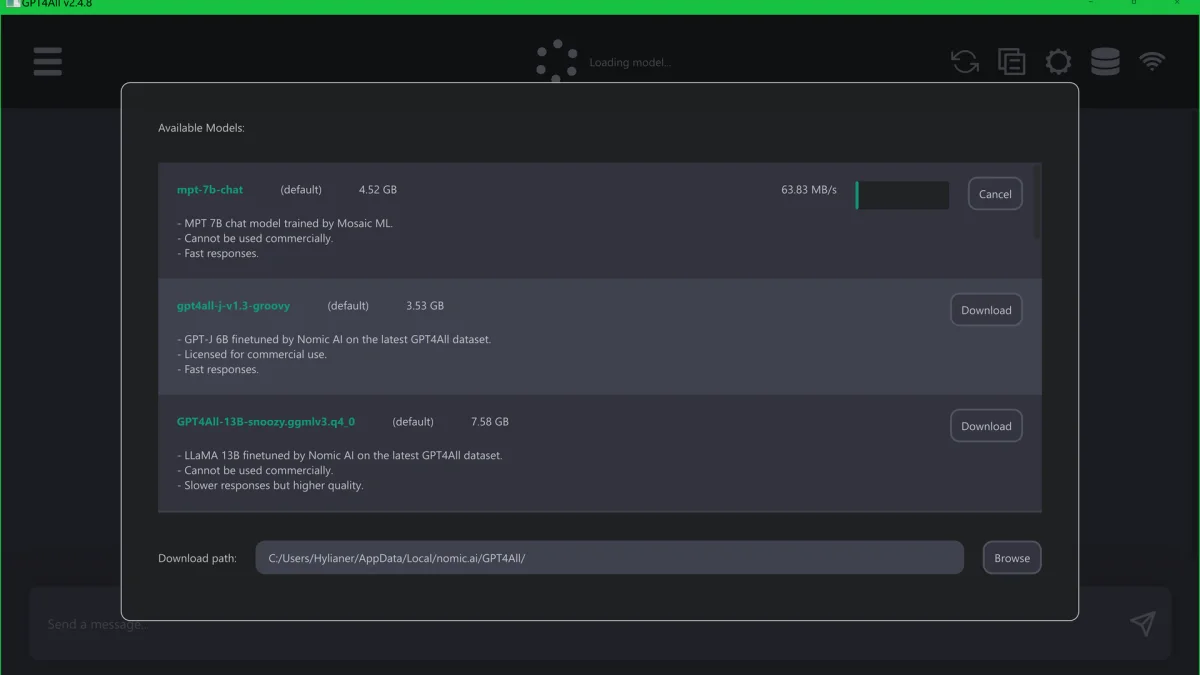The image size is (1200, 675).
Task: Click the Available Models label
Action: [x=201, y=128]
